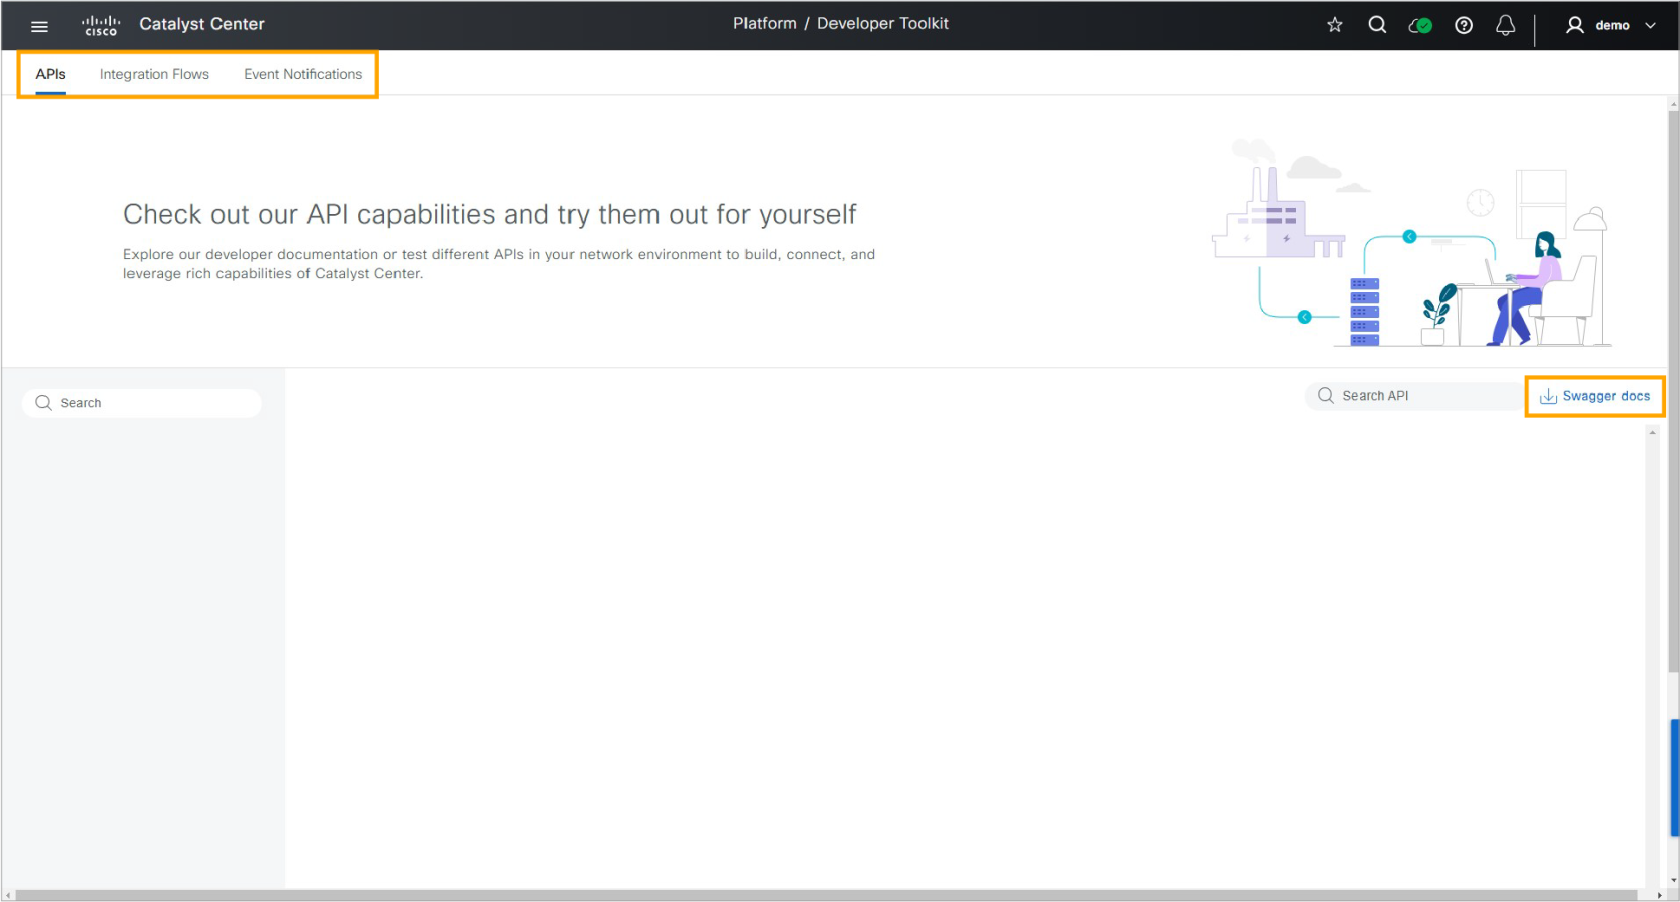Click the scroll down arrow at bottom right
This screenshot has height=902, width=1680.
(x=1674, y=881)
